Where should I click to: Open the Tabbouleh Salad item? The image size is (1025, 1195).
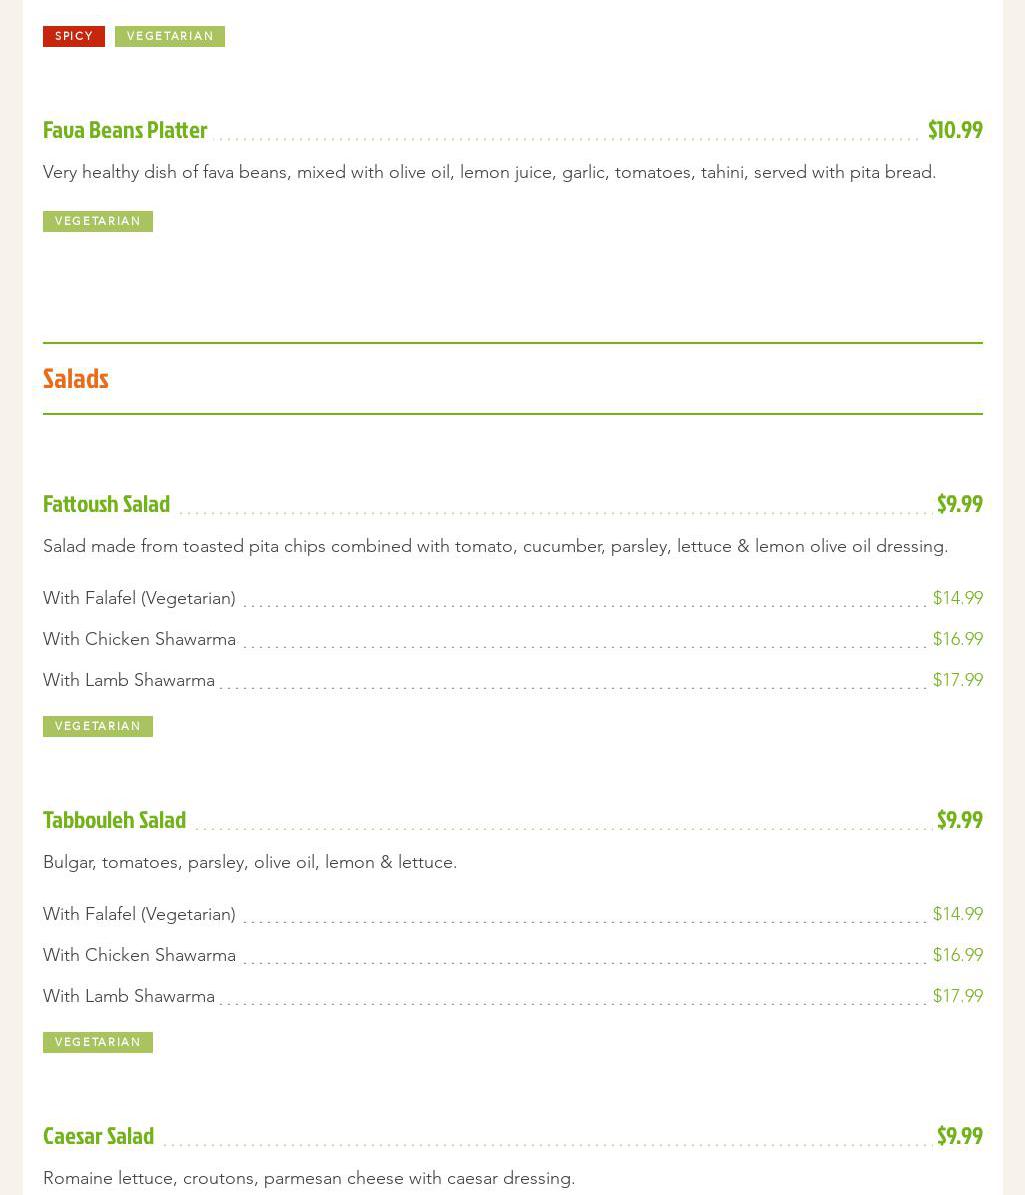click(115, 820)
